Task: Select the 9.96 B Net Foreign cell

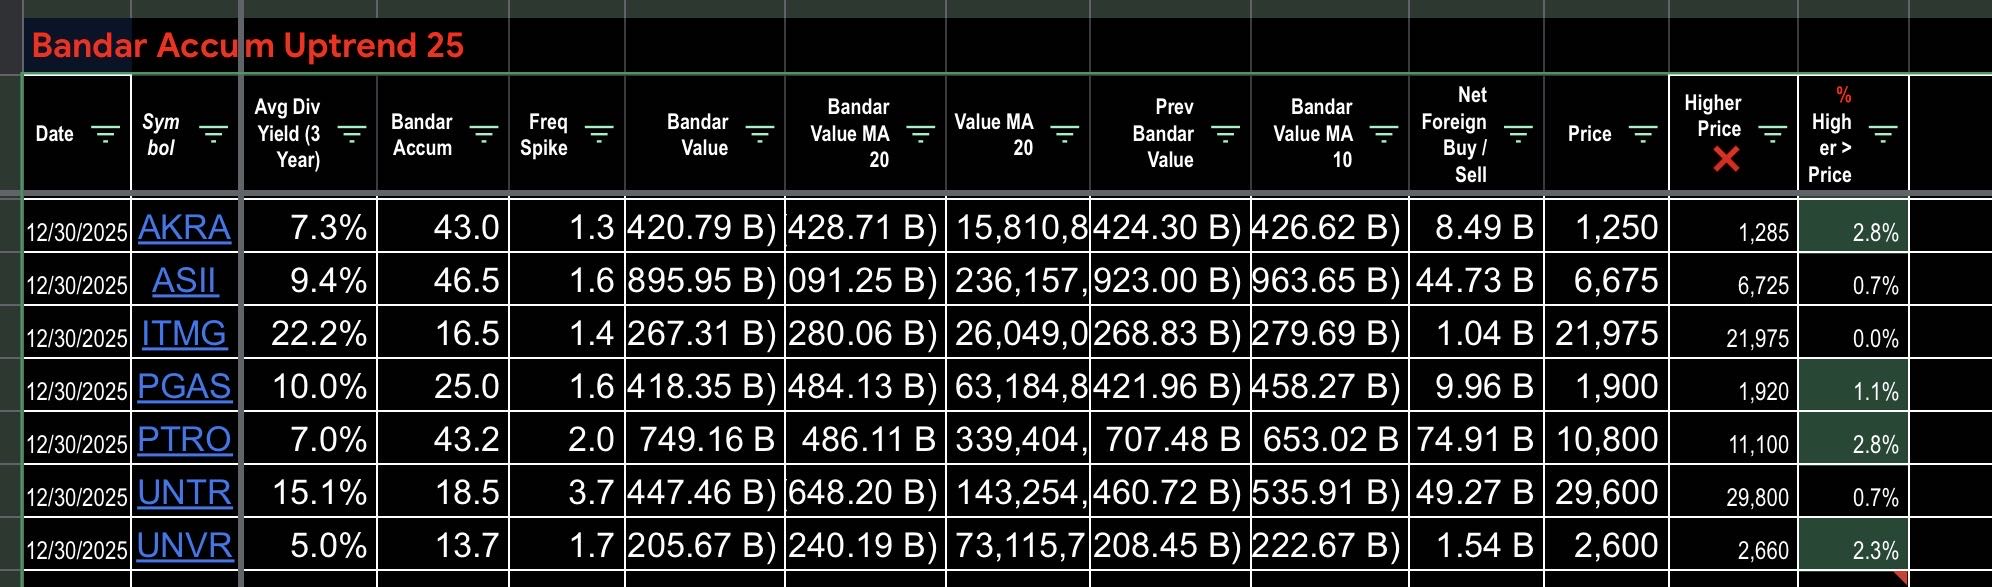Action: pos(1476,386)
